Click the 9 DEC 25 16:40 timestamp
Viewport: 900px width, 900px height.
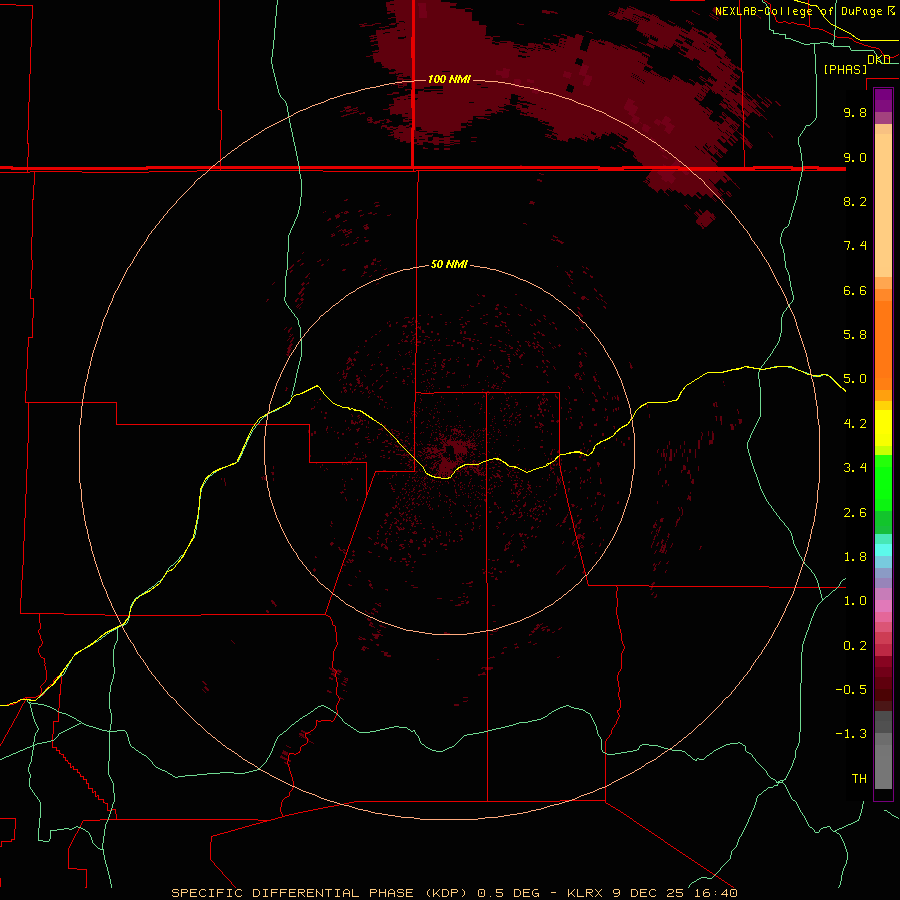[x=674, y=893]
